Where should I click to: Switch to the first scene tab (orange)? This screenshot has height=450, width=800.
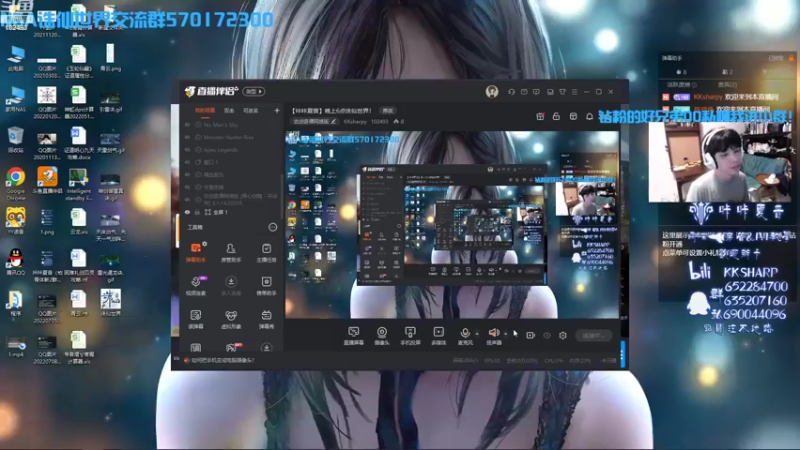point(205,110)
